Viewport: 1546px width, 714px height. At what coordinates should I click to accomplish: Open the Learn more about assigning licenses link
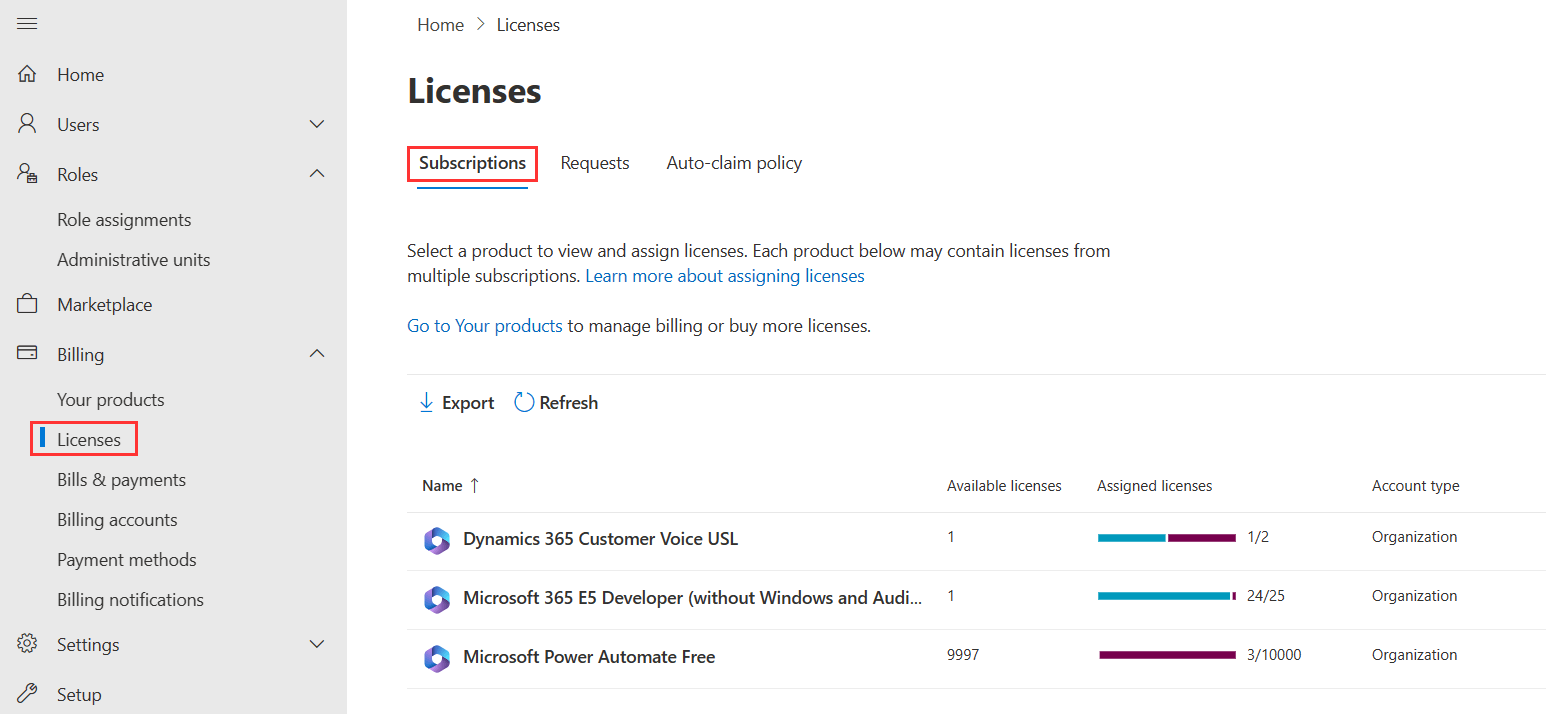click(x=724, y=275)
